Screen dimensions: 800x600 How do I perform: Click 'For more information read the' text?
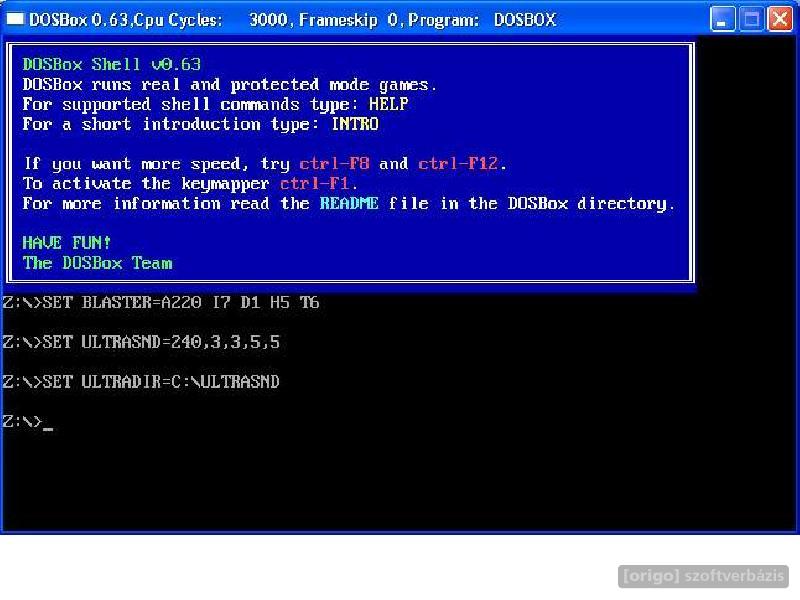click(x=166, y=204)
